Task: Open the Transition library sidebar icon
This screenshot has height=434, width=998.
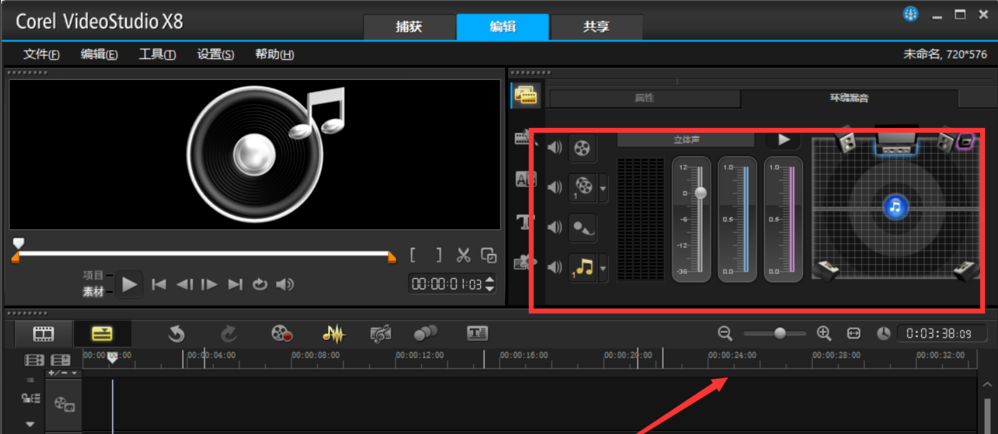Action: (x=526, y=138)
